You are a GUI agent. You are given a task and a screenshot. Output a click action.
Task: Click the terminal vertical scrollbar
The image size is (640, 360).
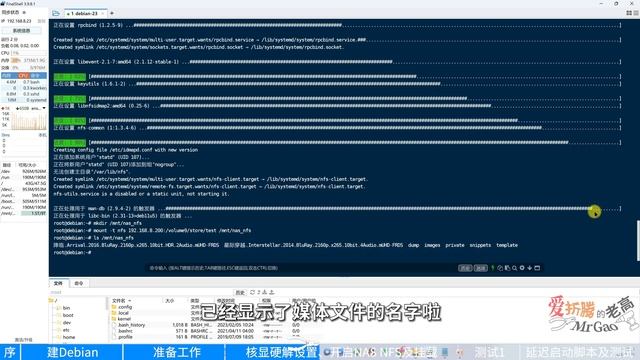[x=638, y=241]
